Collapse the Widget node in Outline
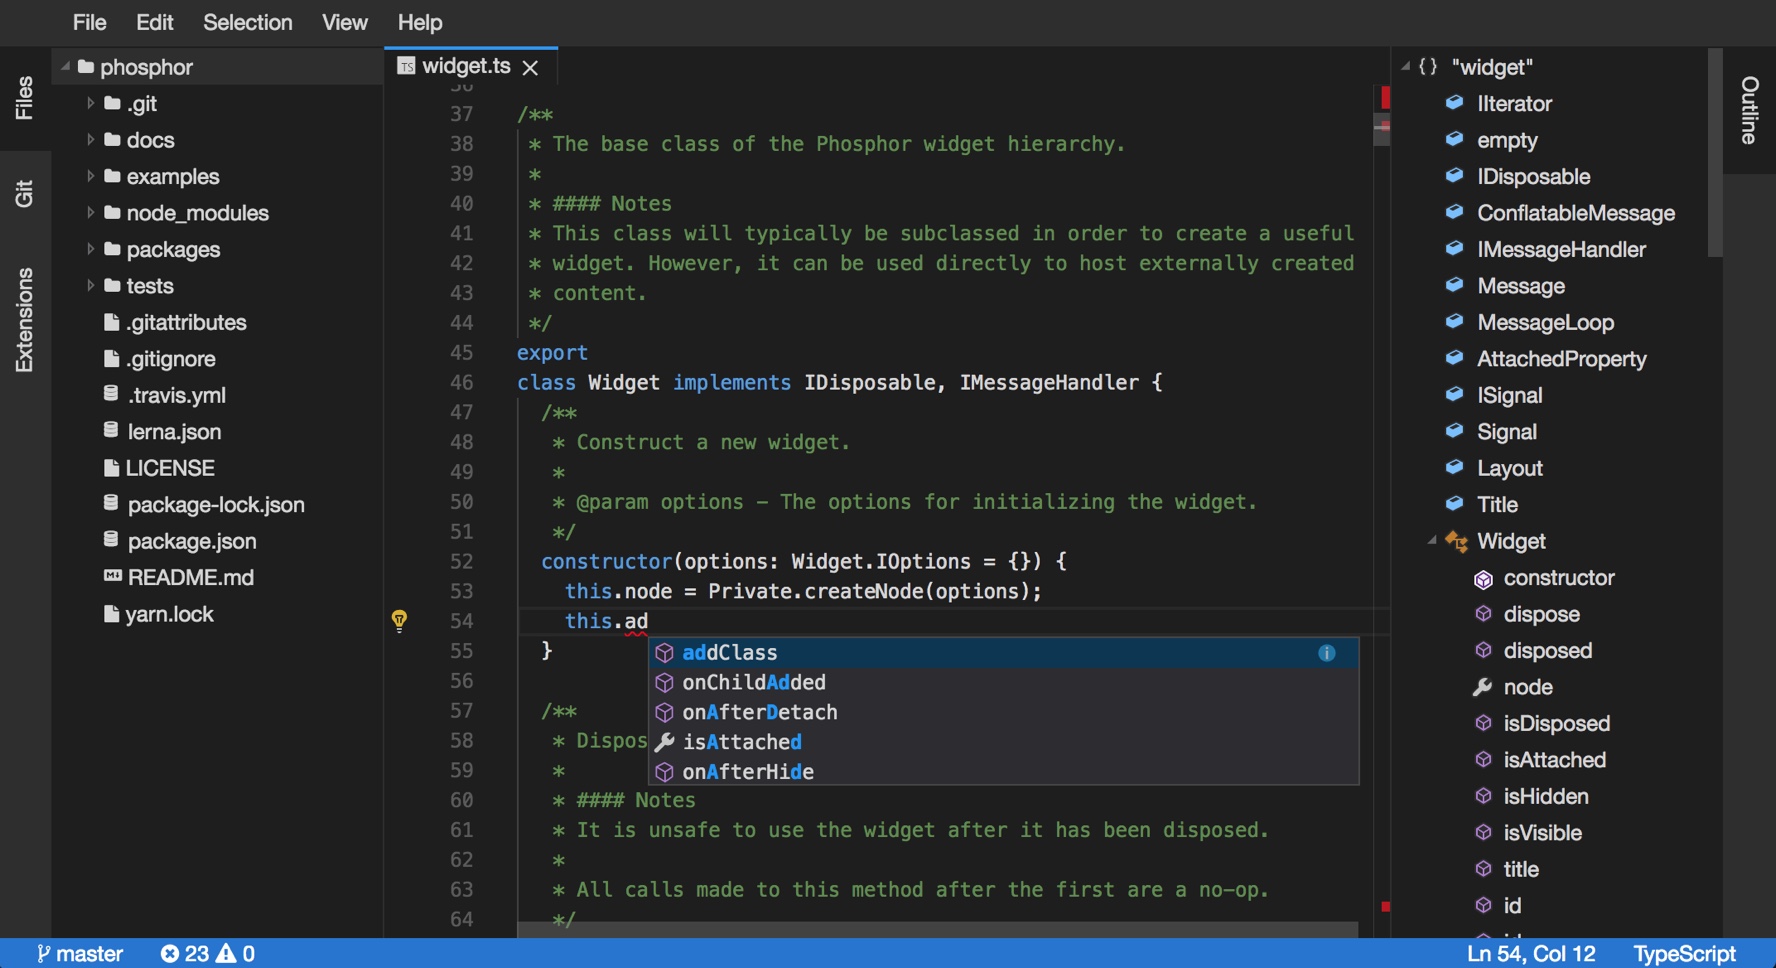The image size is (1776, 968). (x=1432, y=541)
